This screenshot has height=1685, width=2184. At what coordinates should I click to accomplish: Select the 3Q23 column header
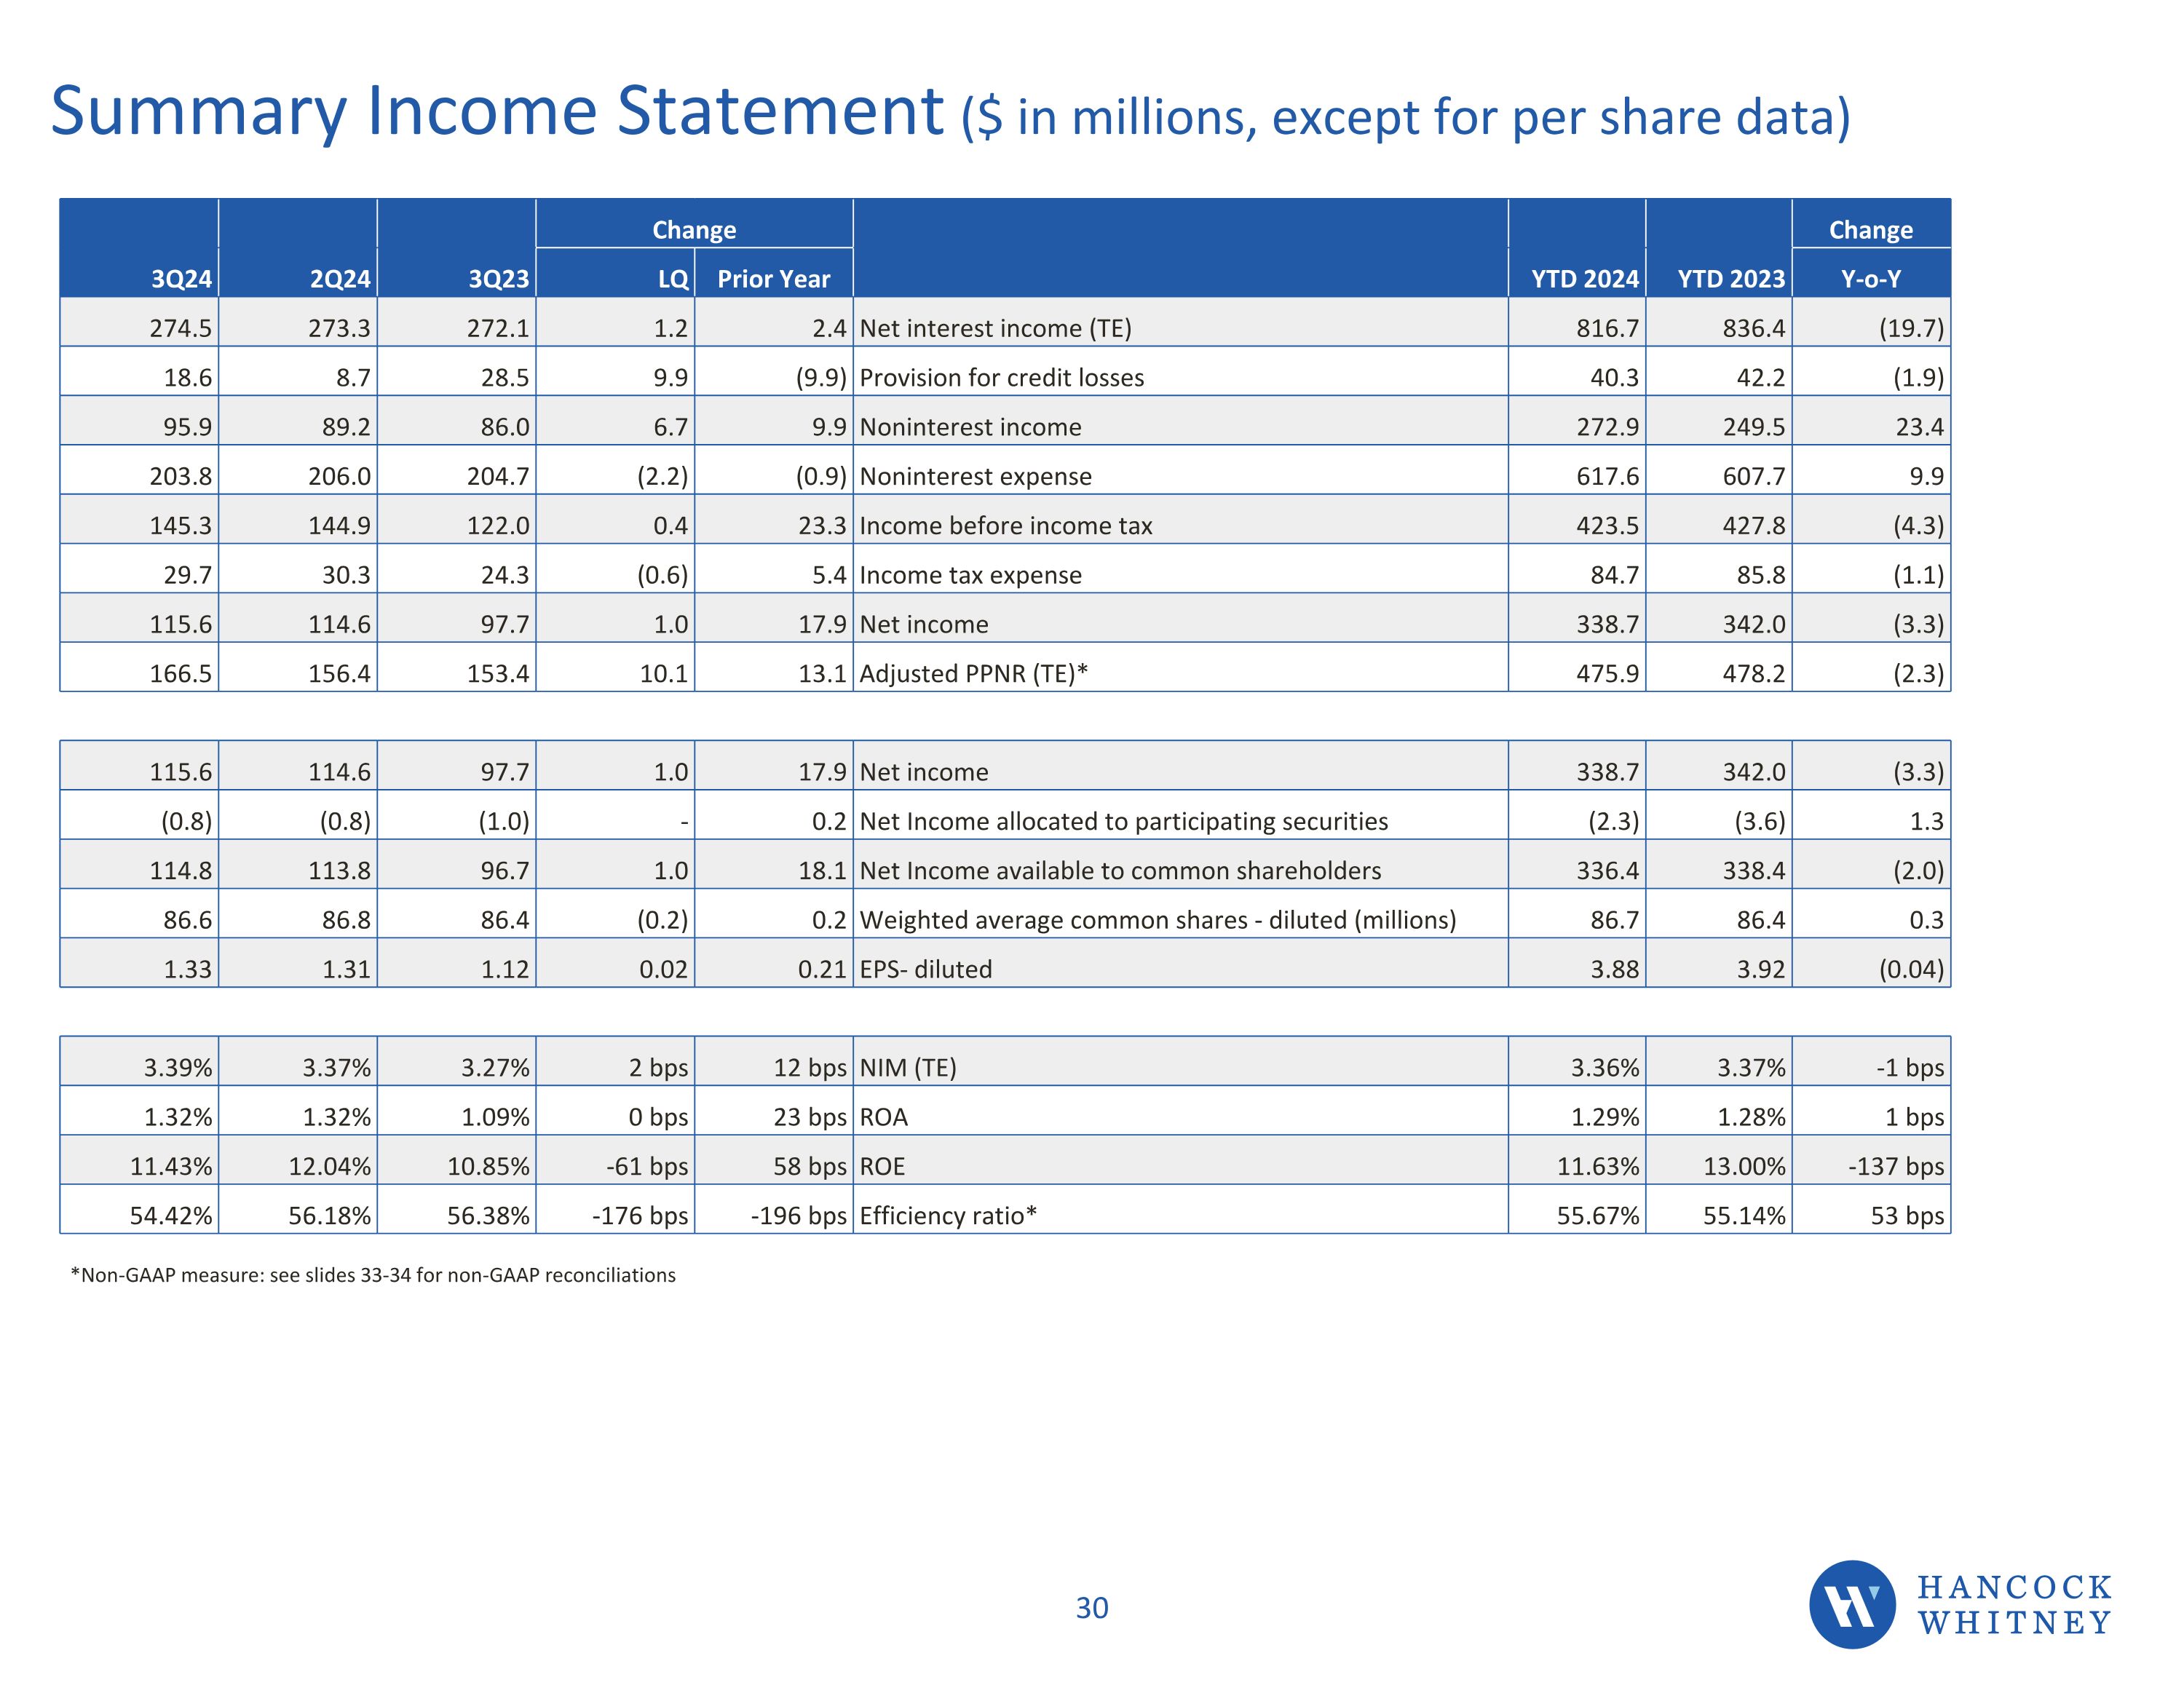pos(498,279)
